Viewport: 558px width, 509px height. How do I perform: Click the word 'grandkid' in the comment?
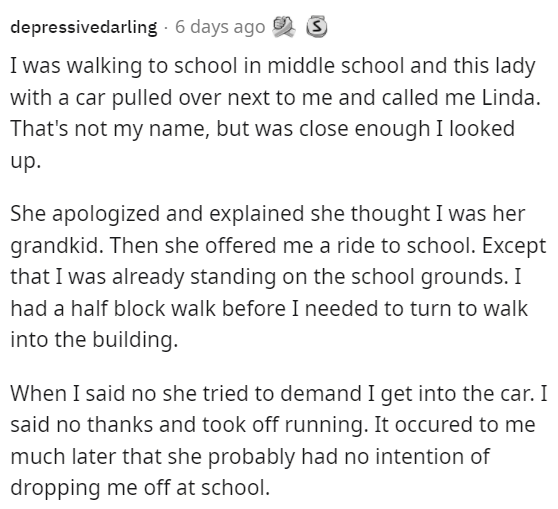[57, 246]
